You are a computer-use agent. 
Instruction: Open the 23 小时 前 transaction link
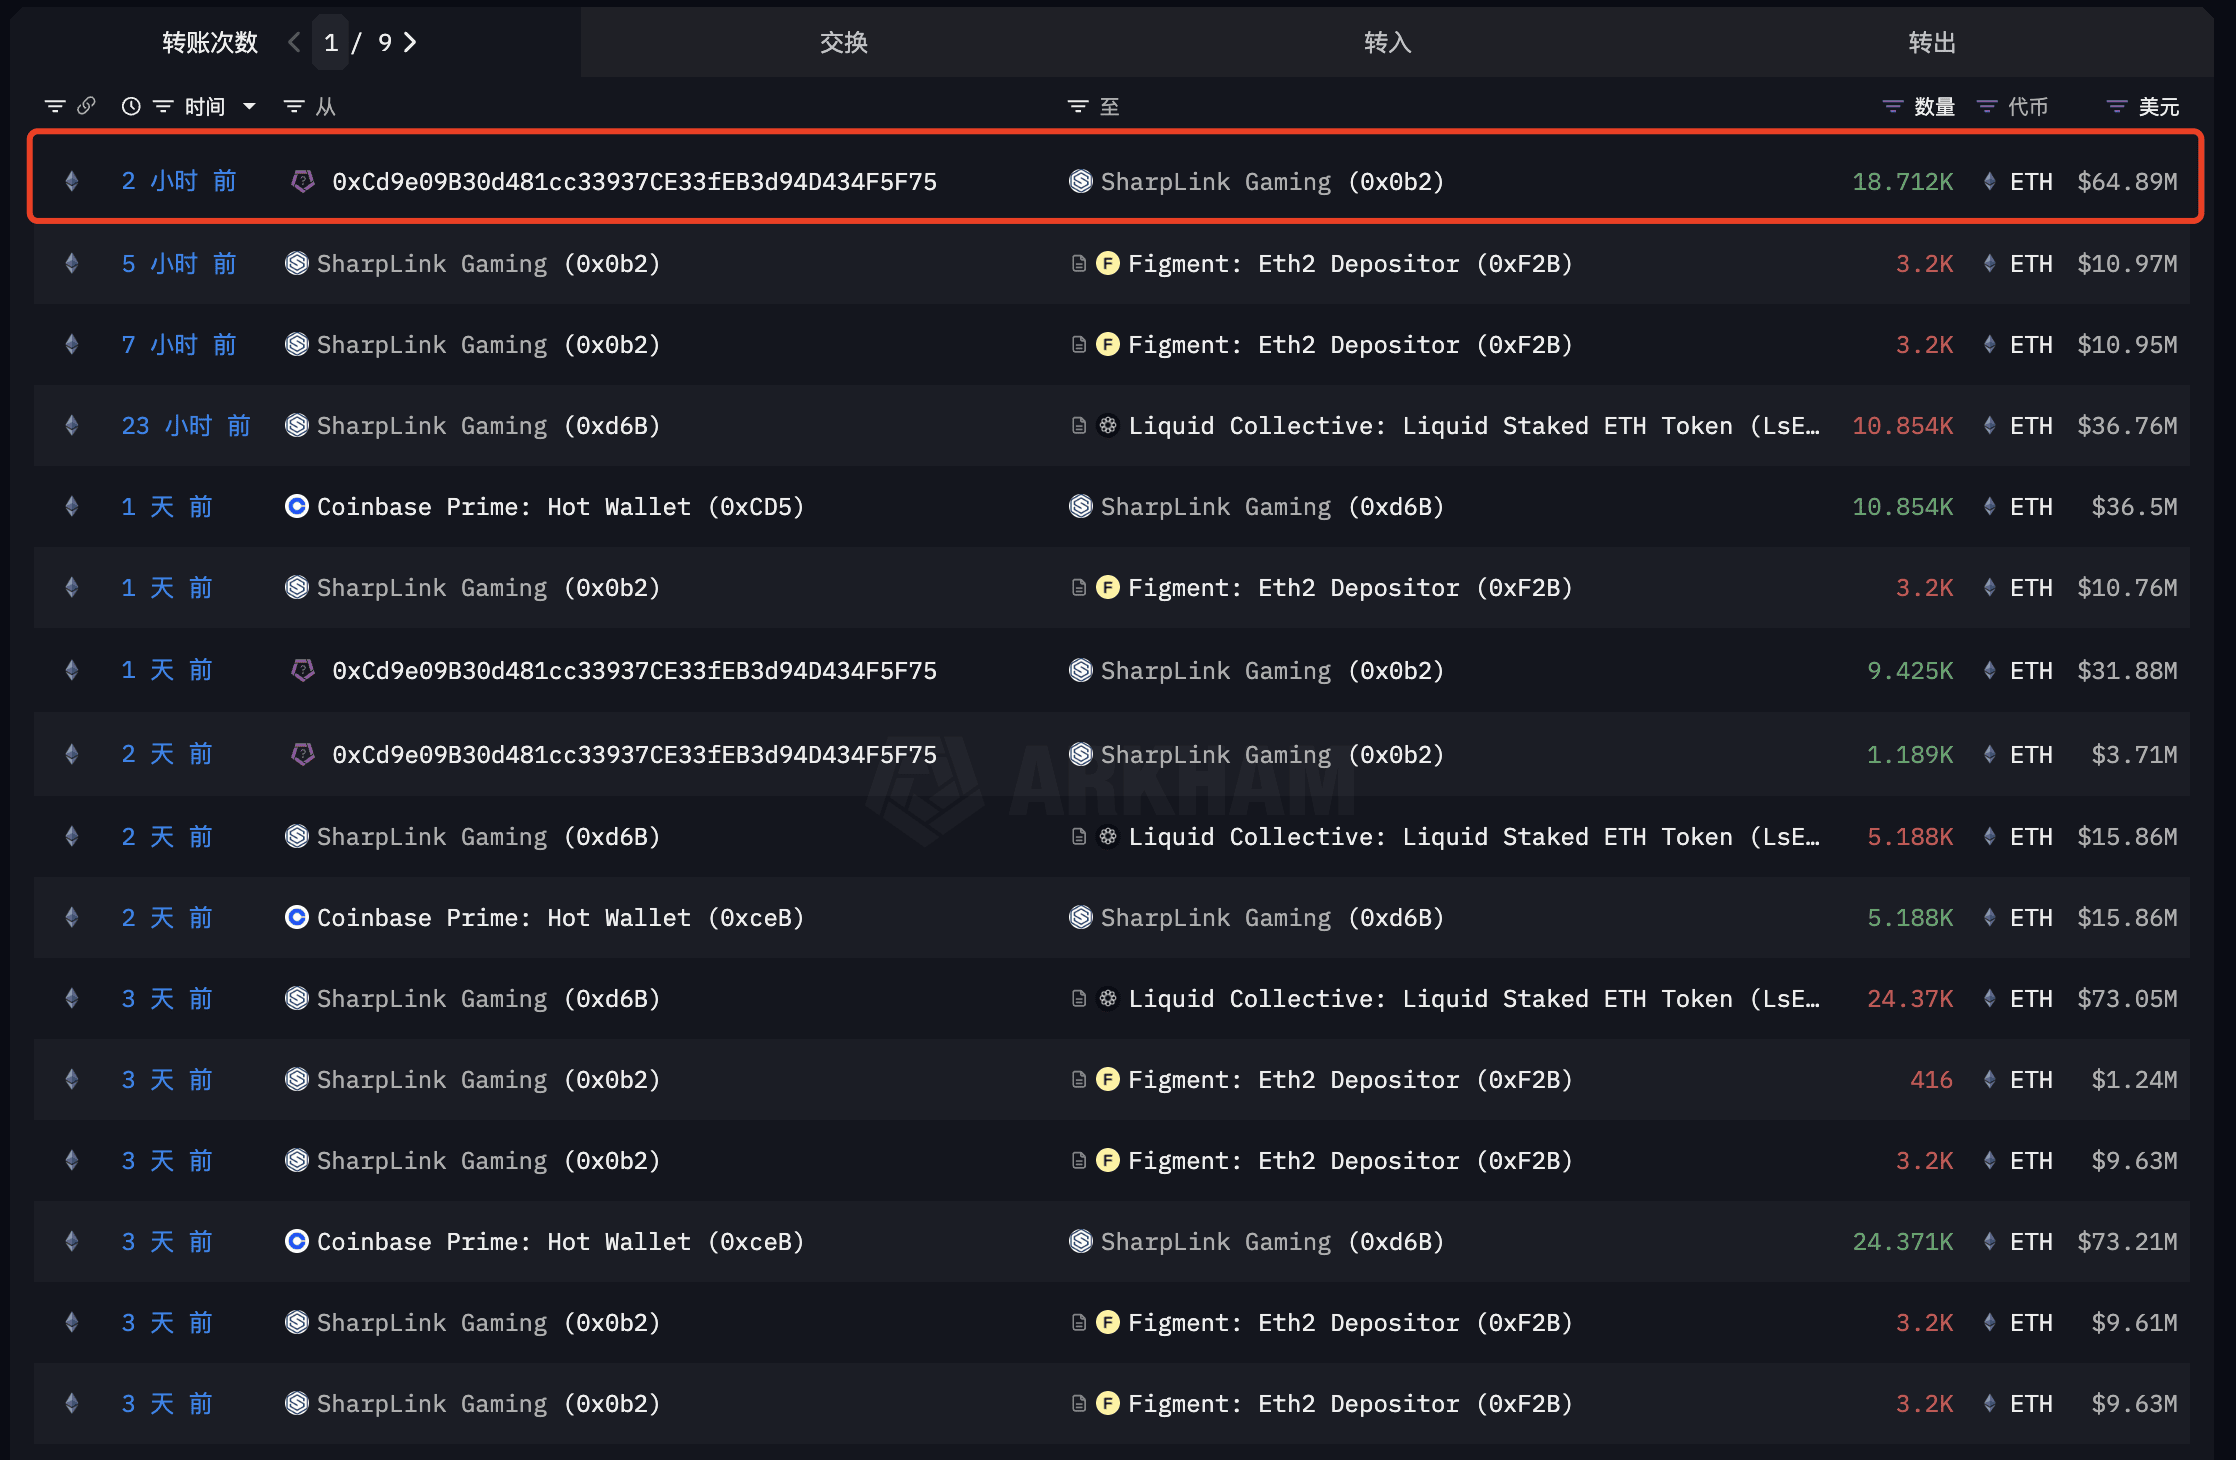click(186, 425)
